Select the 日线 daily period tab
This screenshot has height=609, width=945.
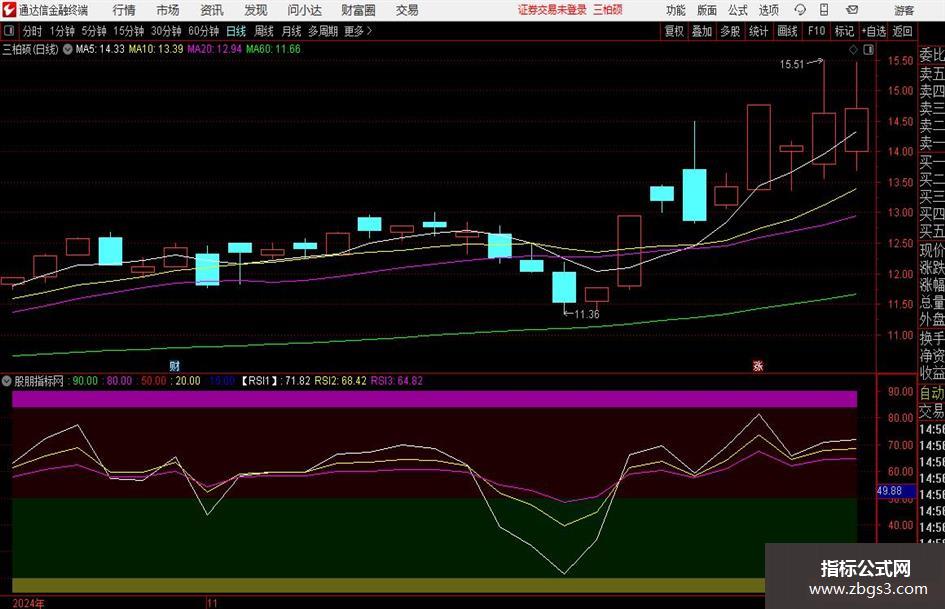click(236, 31)
